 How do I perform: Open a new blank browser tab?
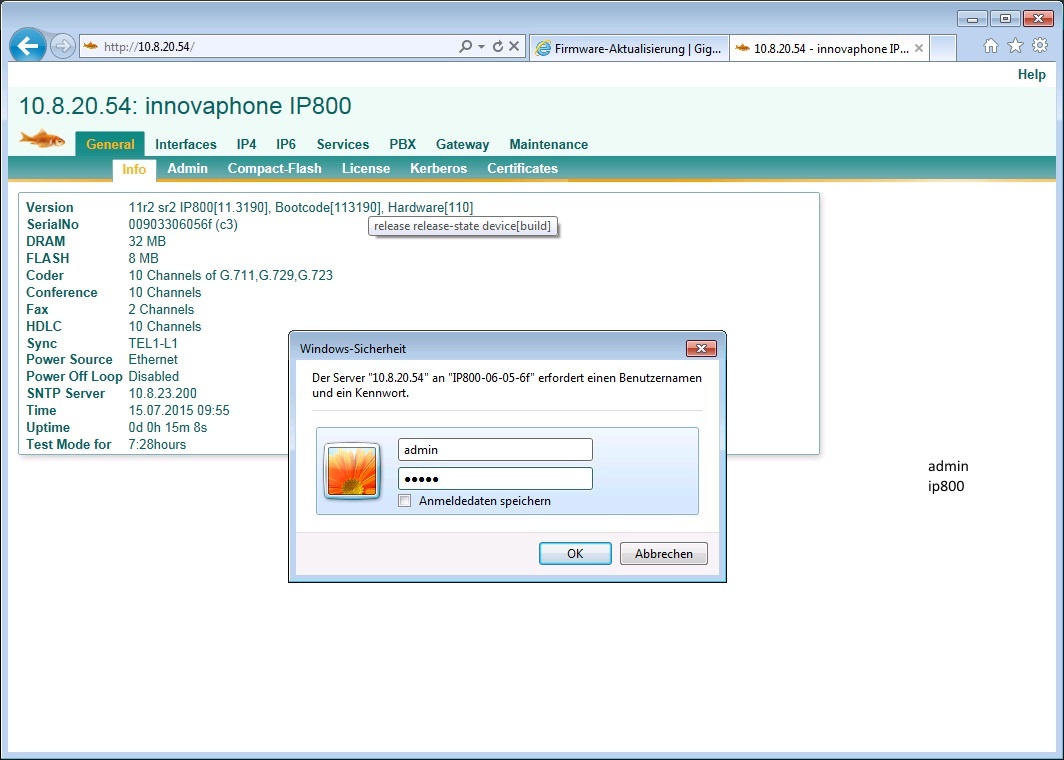tap(943, 48)
